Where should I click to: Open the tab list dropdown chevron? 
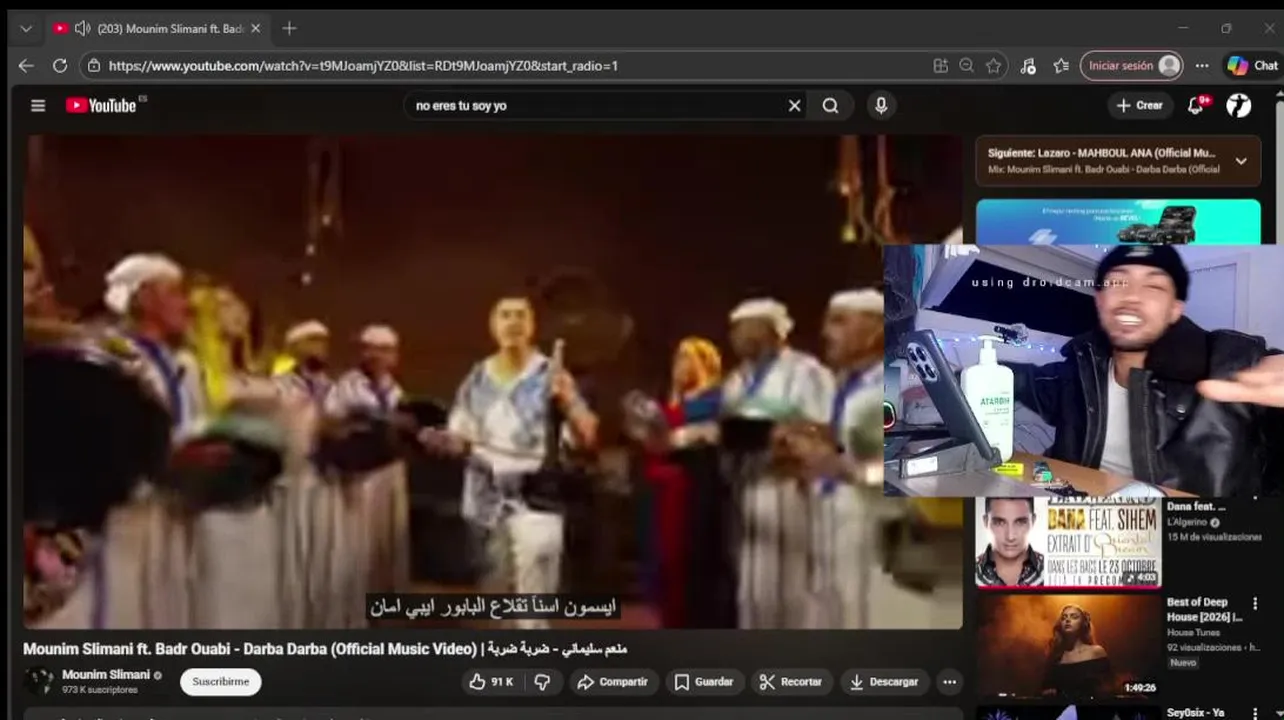pyautogui.click(x=26, y=28)
